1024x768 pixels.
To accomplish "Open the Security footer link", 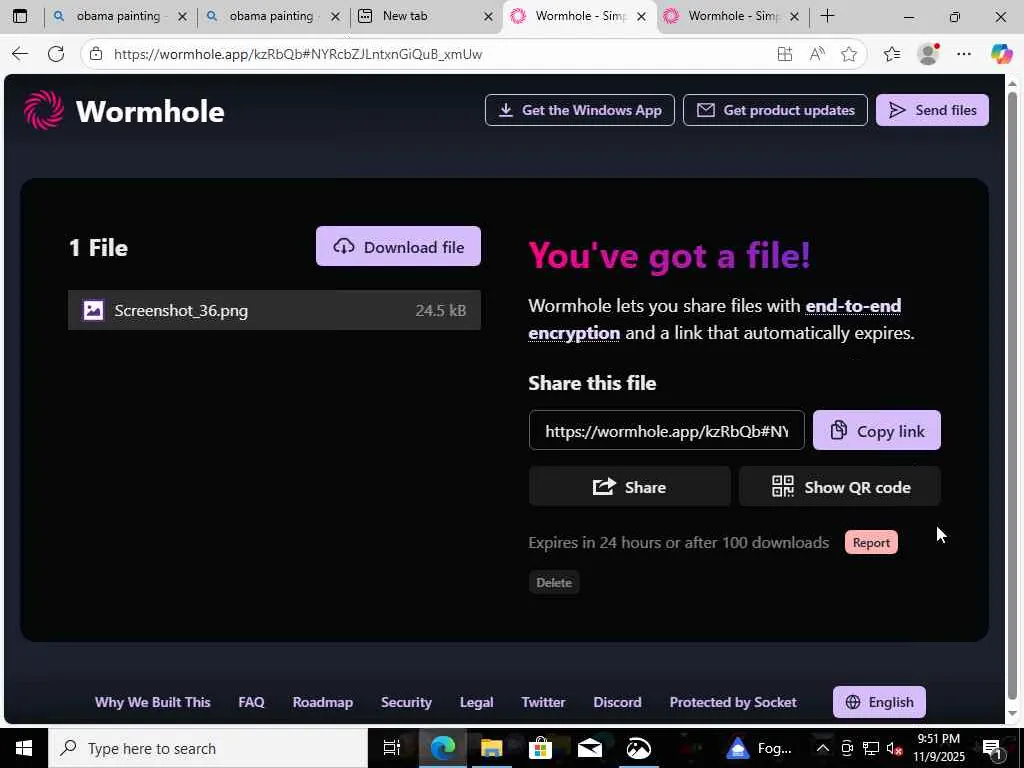I will point(406,702).
